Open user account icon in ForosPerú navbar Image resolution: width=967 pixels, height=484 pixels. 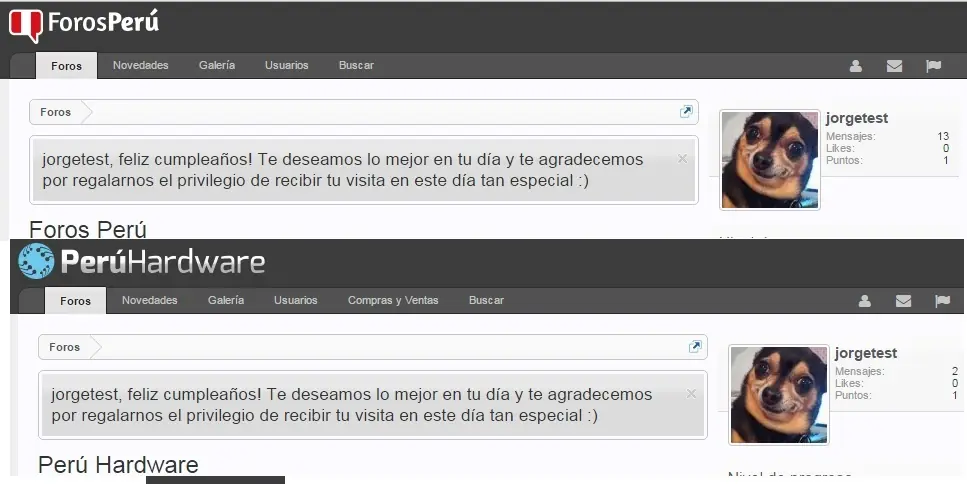855,66
